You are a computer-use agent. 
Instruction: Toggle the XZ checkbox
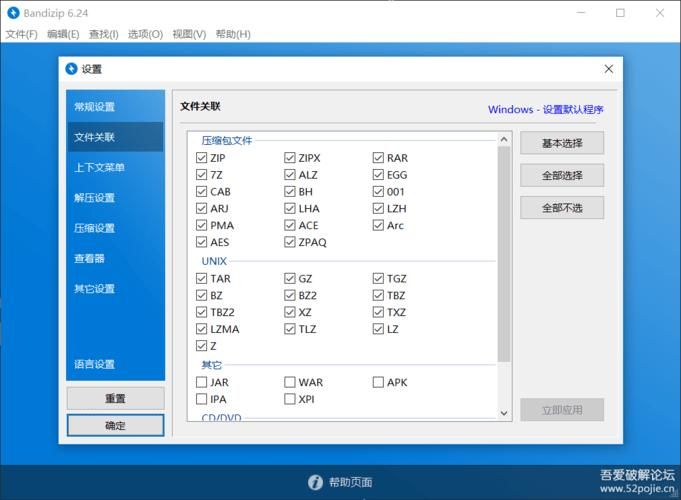point(290,312)
